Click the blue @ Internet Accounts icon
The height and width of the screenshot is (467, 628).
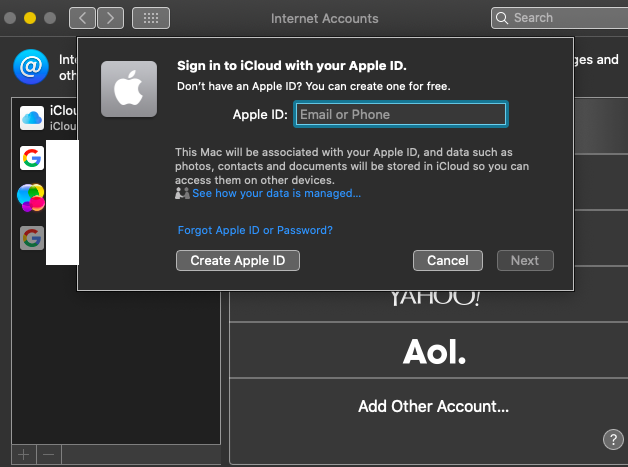tap(31, 66)
